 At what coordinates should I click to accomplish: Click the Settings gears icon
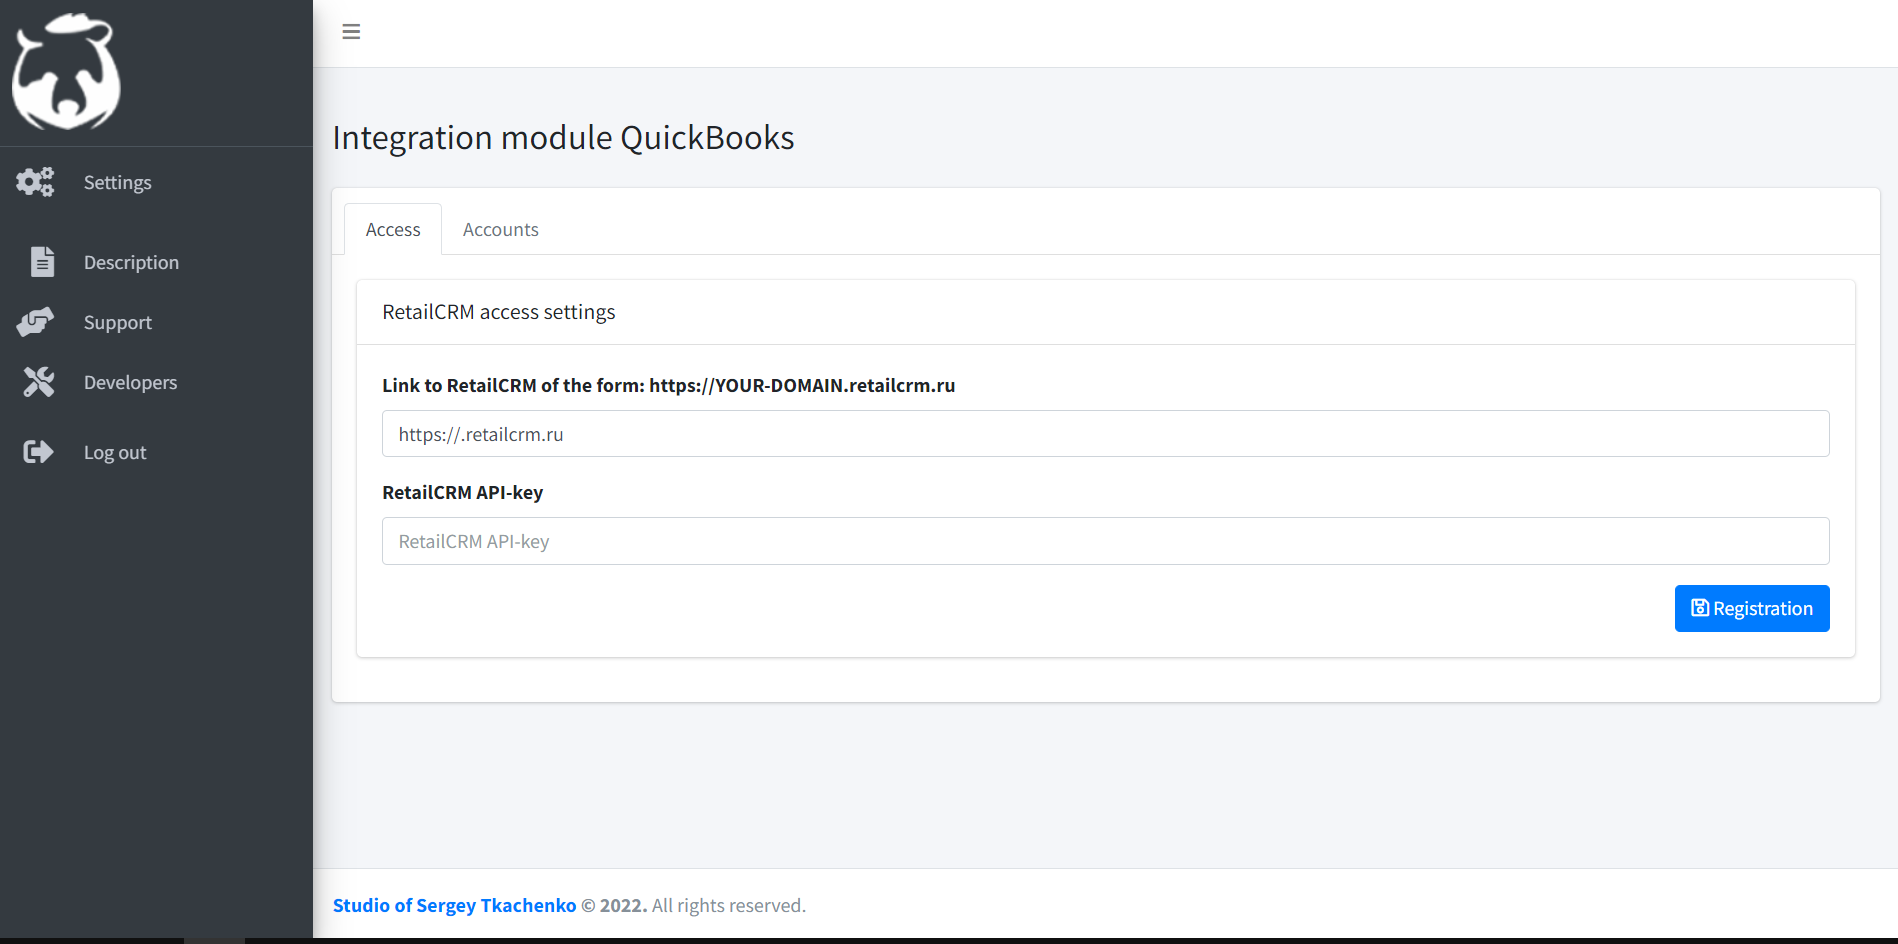tap(36, 182)
